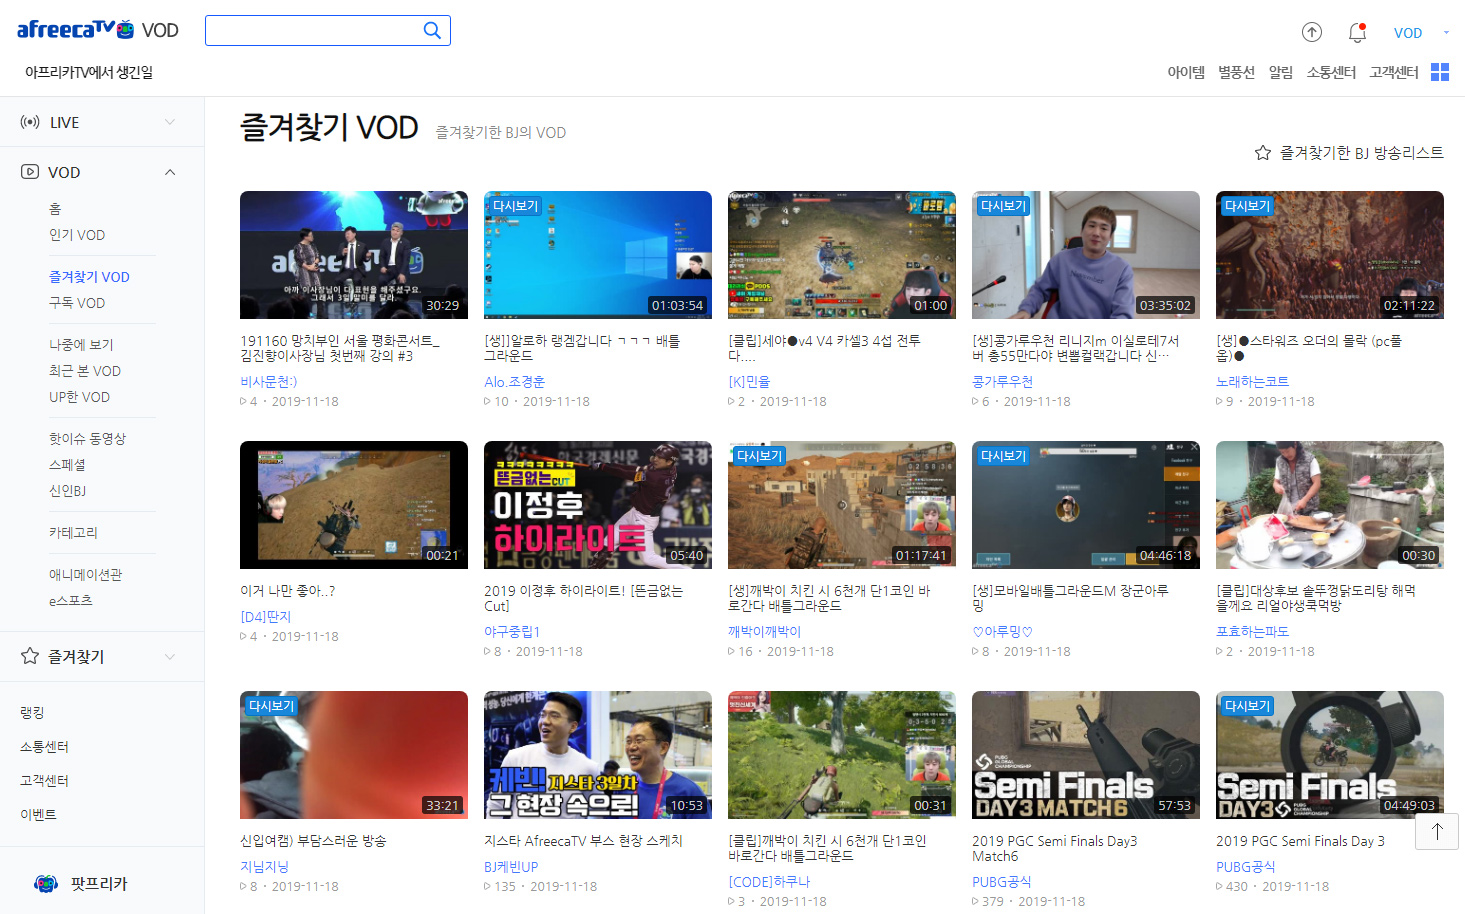Open 별풍선 in the top menu
Screen dimensions: 1465x914
tap(1236, 72)
